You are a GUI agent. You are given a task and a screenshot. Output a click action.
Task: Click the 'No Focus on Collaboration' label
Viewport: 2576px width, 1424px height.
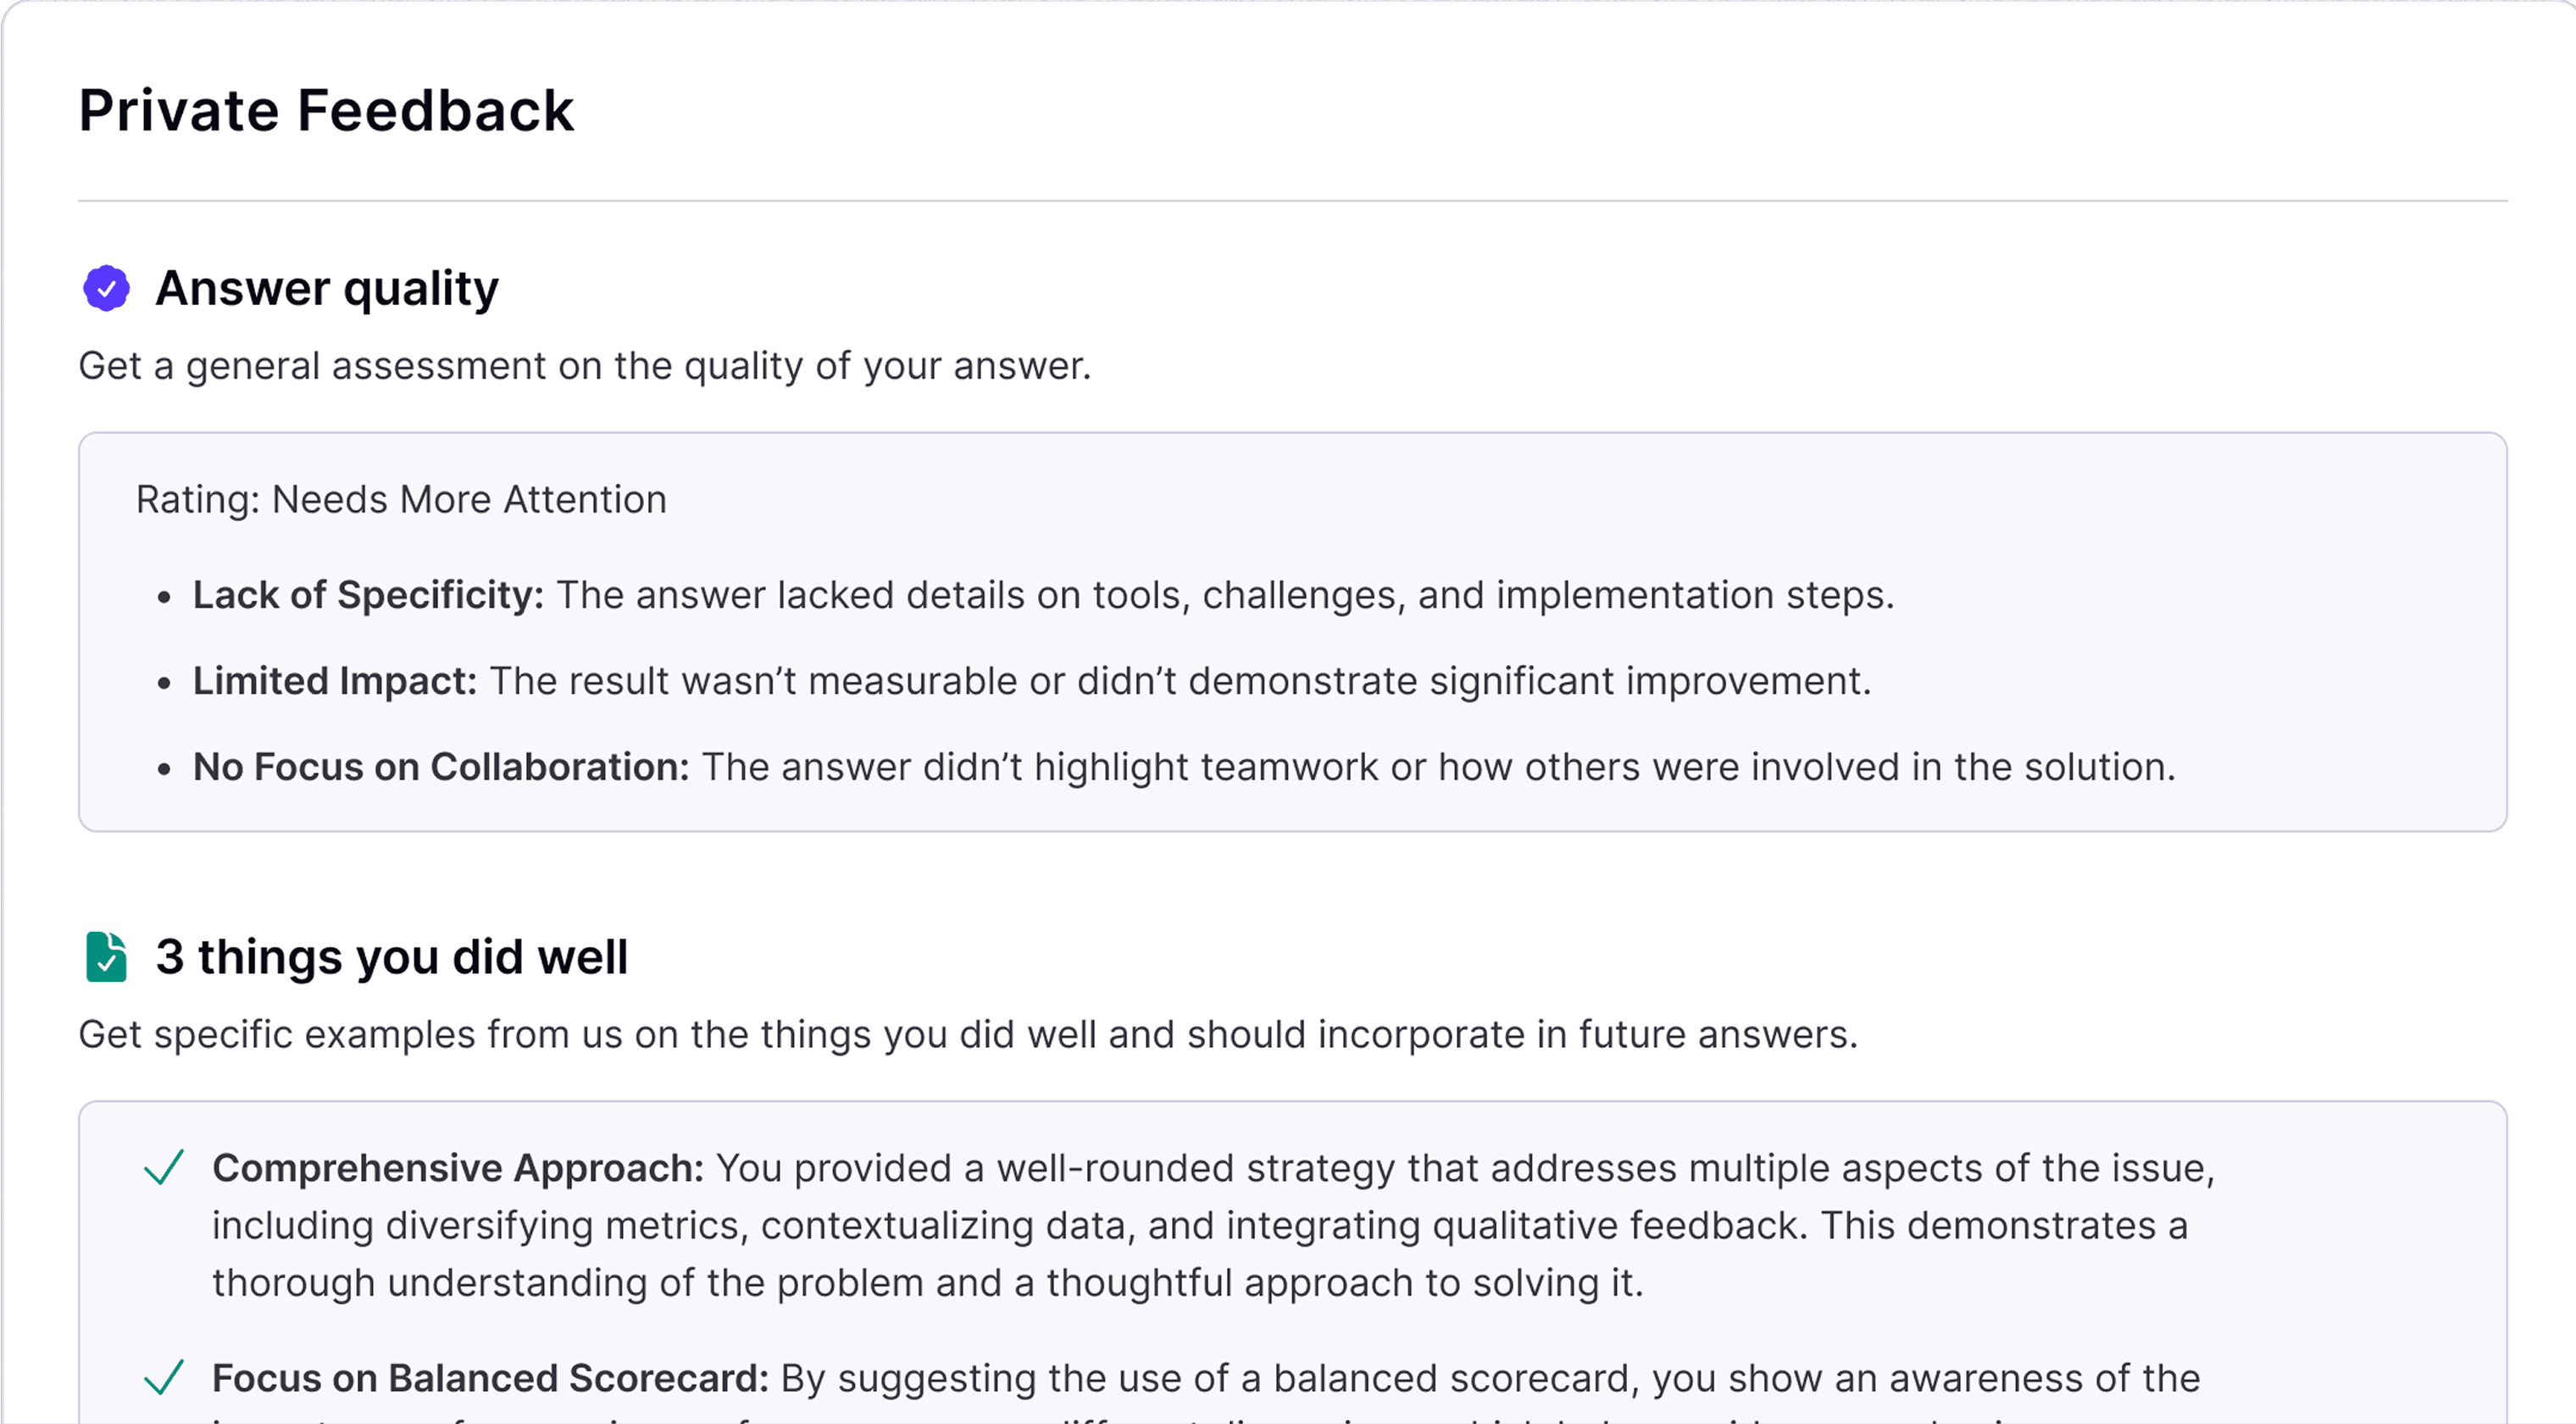pyautogui.click(x=441, y=767)
